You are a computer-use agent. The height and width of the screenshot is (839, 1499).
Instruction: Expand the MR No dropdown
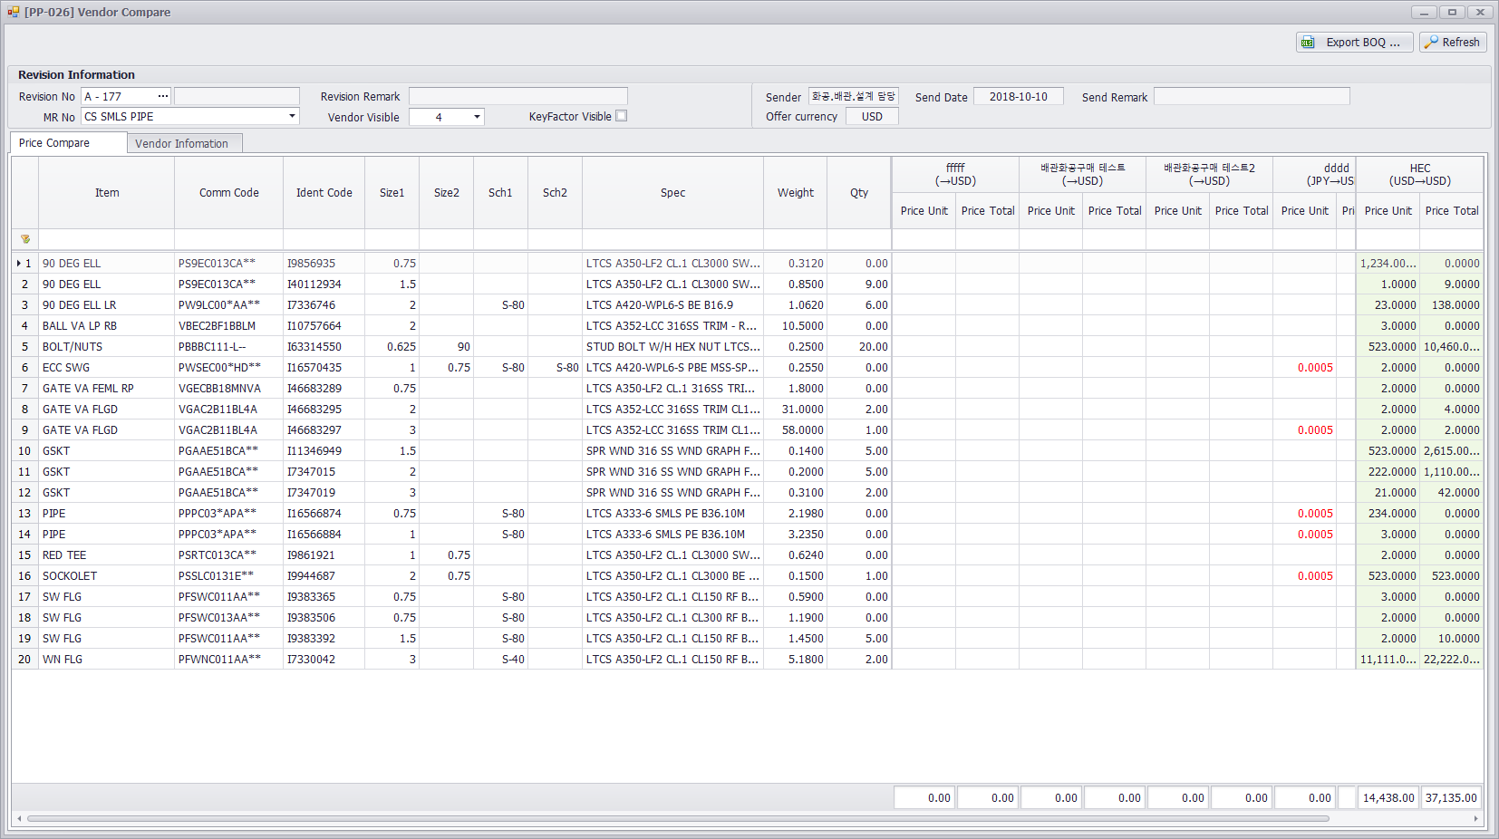click(x=292, y=117)
